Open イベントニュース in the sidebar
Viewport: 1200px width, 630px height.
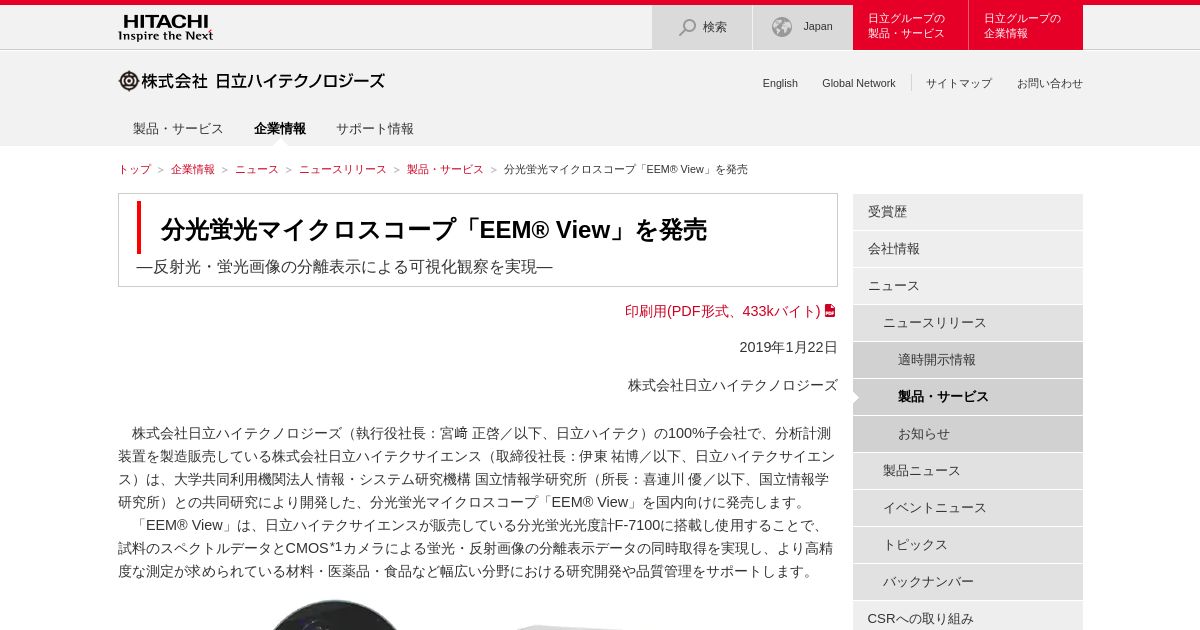pyautogui.click(x=968, y=508)
